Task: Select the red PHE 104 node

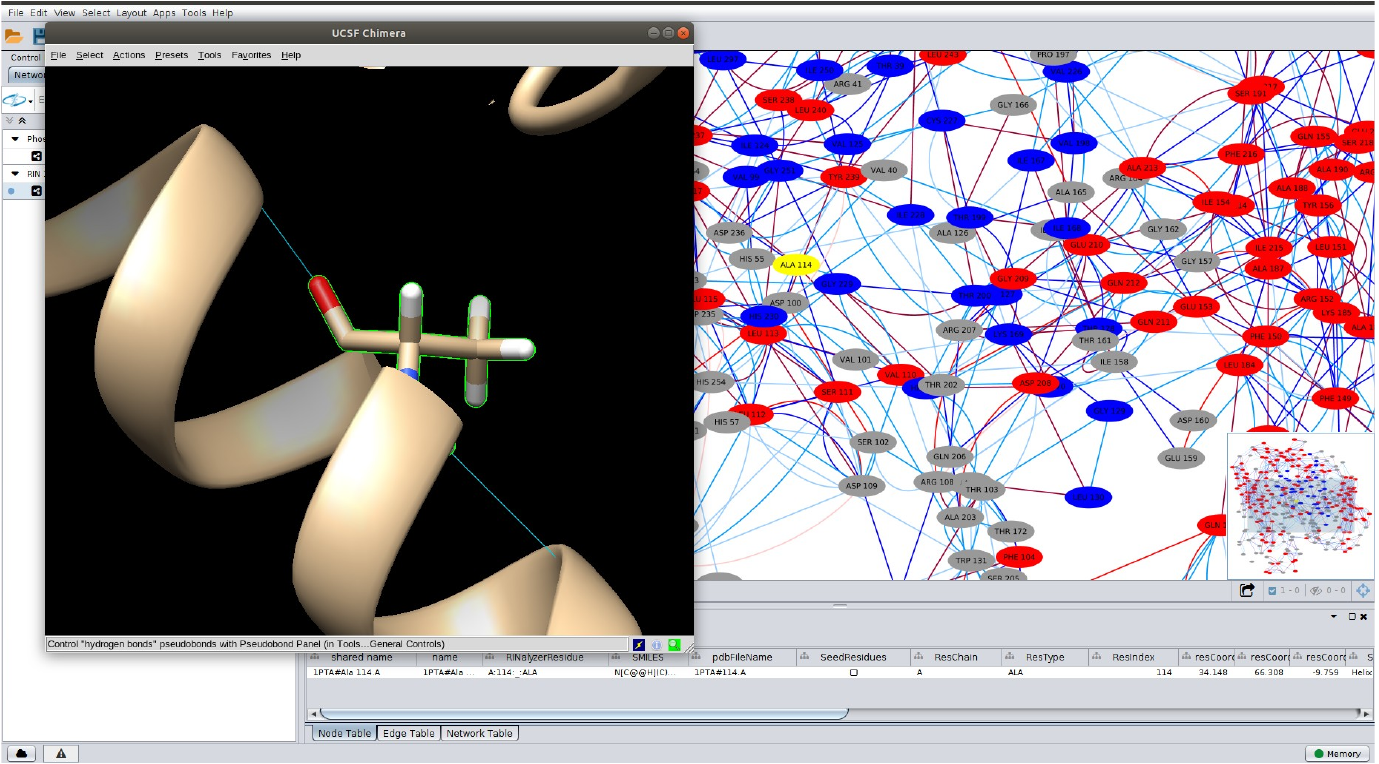Action: coord(1019,557)
